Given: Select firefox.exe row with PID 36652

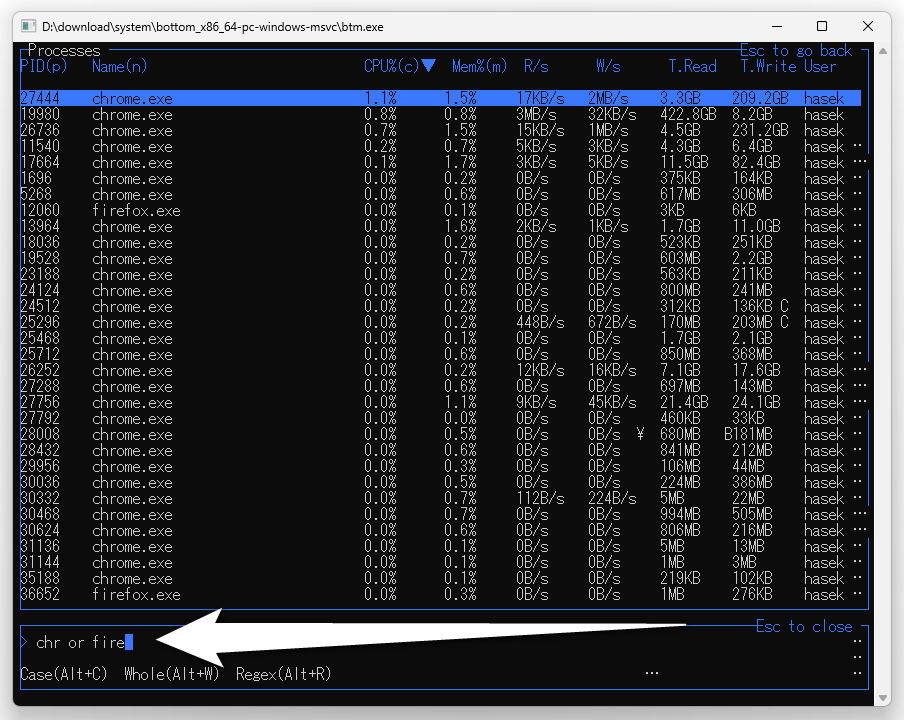Looking at the screenshot, I should (440, 594).
